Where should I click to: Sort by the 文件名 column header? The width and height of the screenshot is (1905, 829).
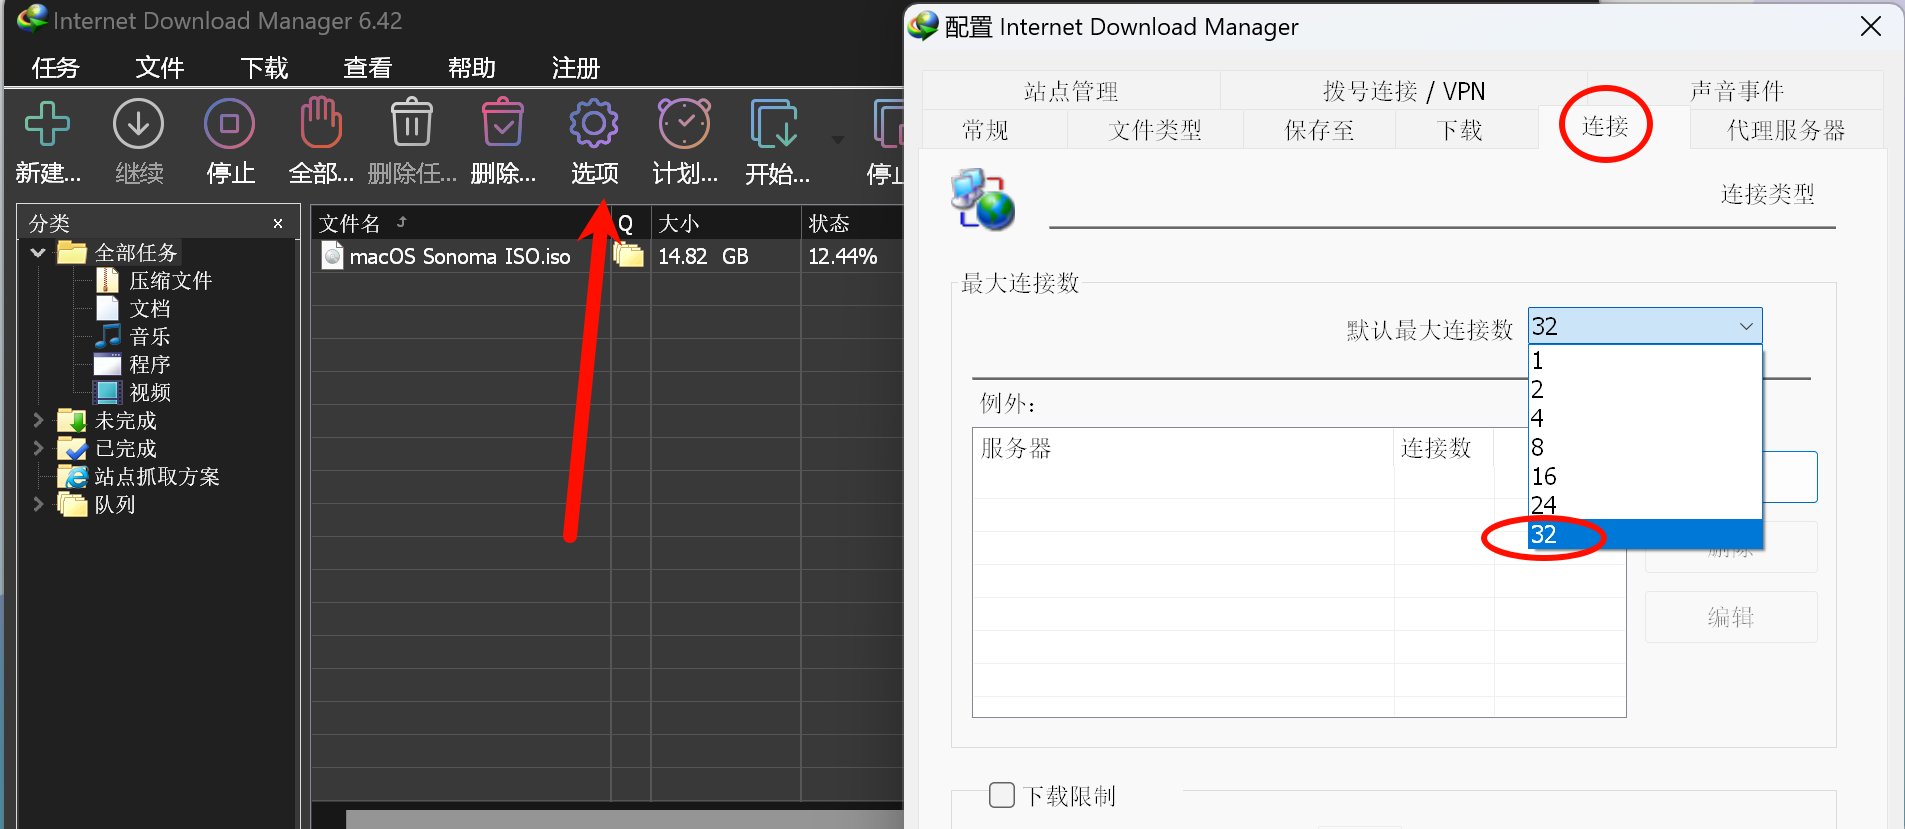(461, 223)
